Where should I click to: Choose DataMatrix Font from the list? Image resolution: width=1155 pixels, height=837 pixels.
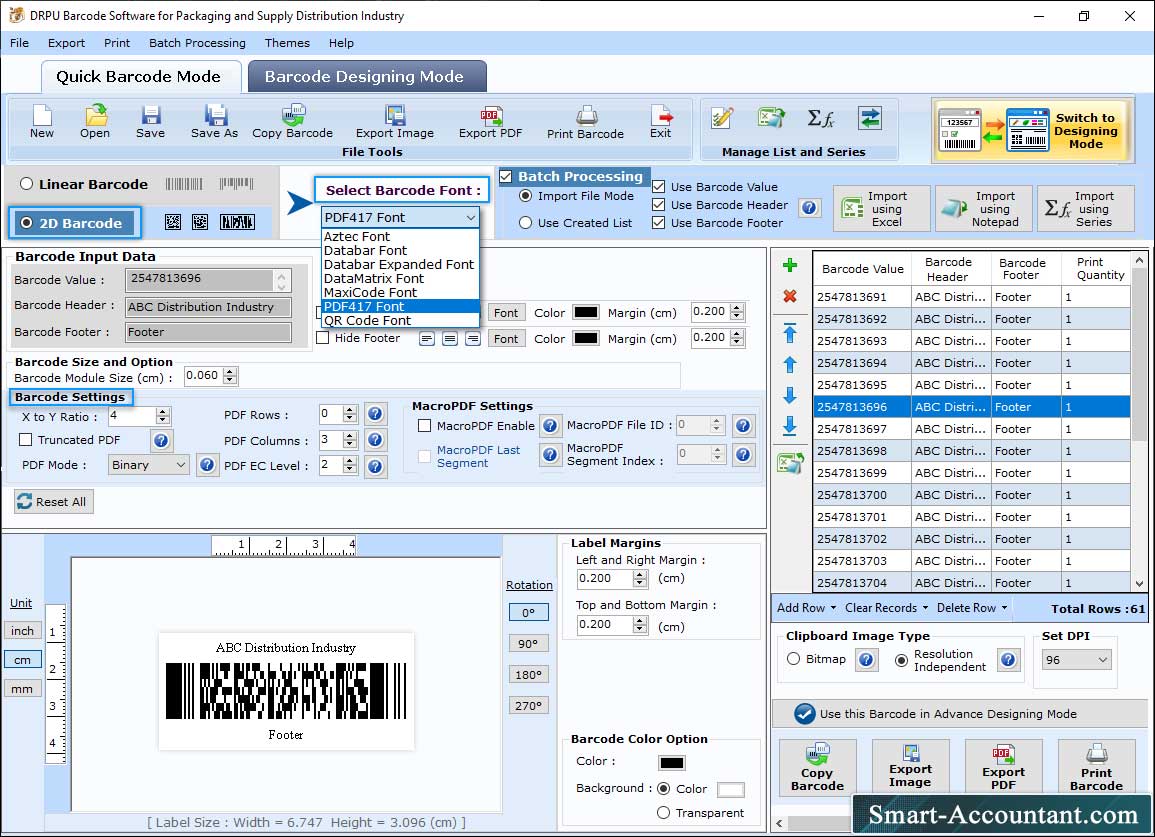tap(401, 279)
